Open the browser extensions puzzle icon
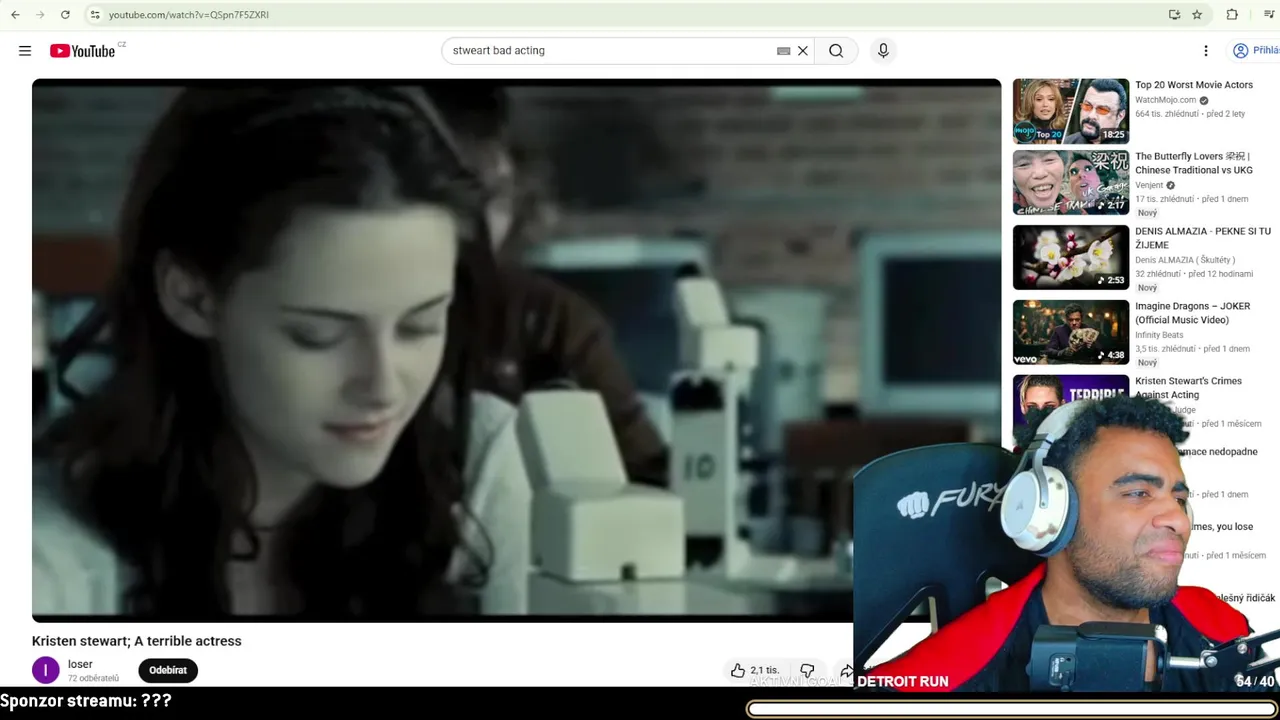1280x720 pixels. (x=1232, y=15)
